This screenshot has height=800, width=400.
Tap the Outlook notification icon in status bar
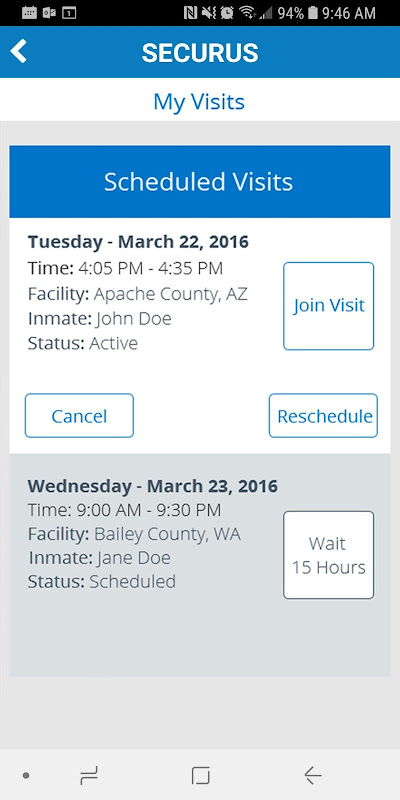tap(49, 13)
